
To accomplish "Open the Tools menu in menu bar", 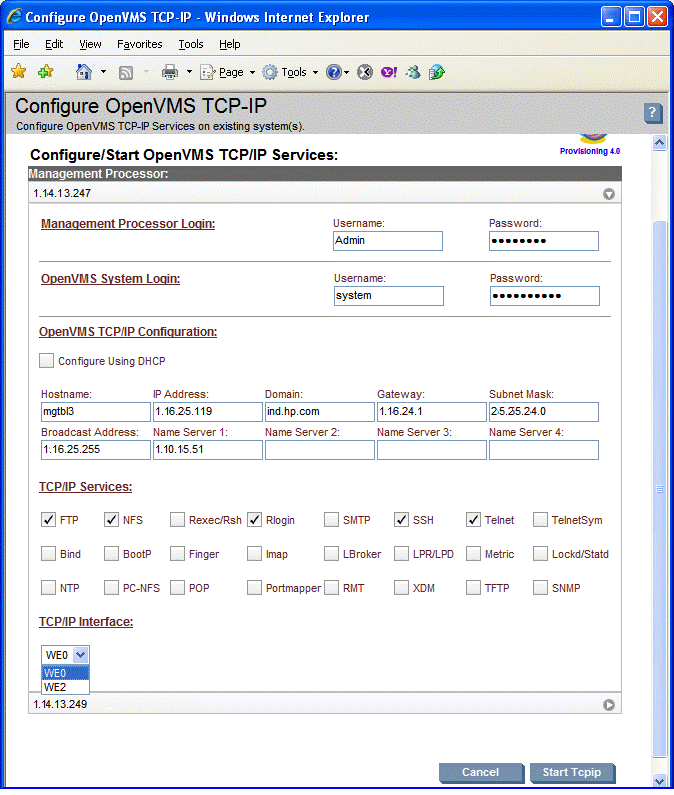I will click(x=191, y=44).
